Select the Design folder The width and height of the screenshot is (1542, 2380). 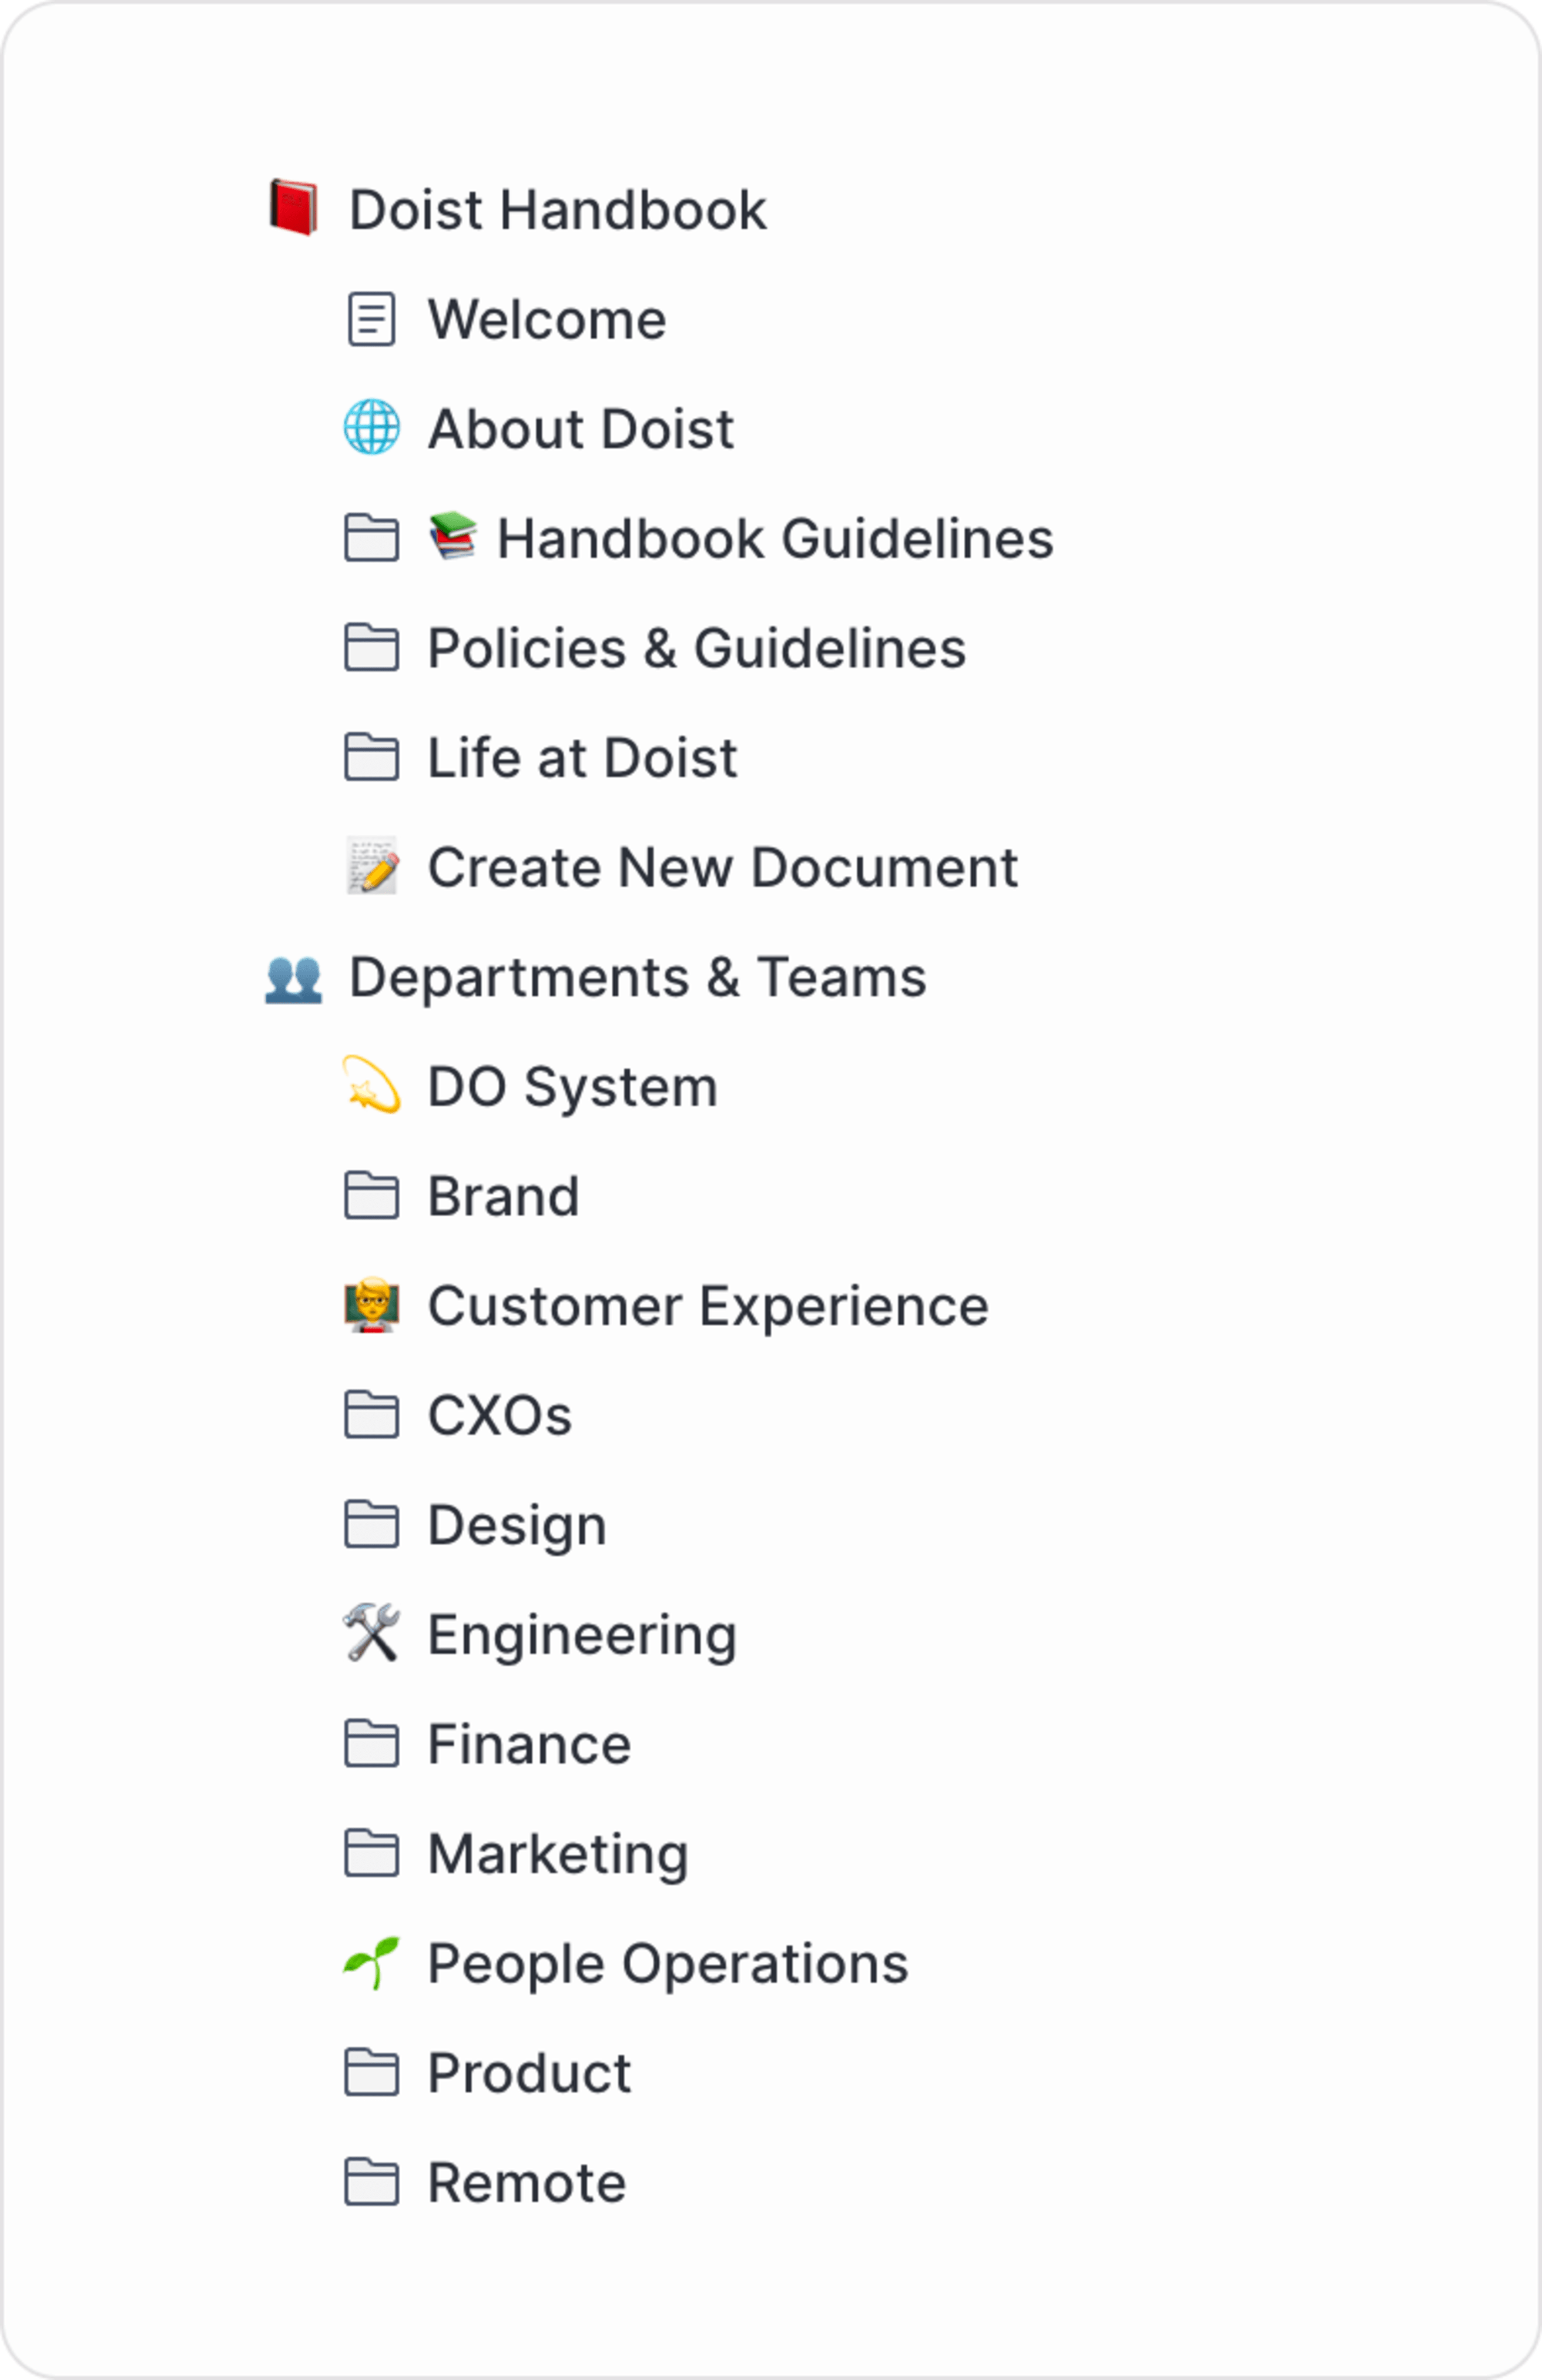(x=516, y=1524)
